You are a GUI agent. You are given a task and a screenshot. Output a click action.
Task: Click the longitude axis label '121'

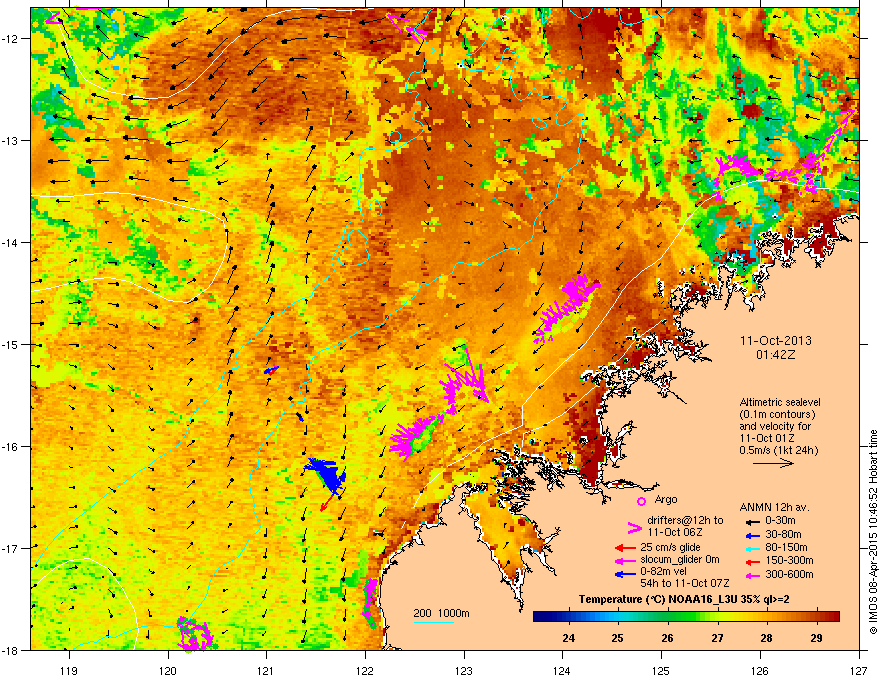[x=266, y=670]
